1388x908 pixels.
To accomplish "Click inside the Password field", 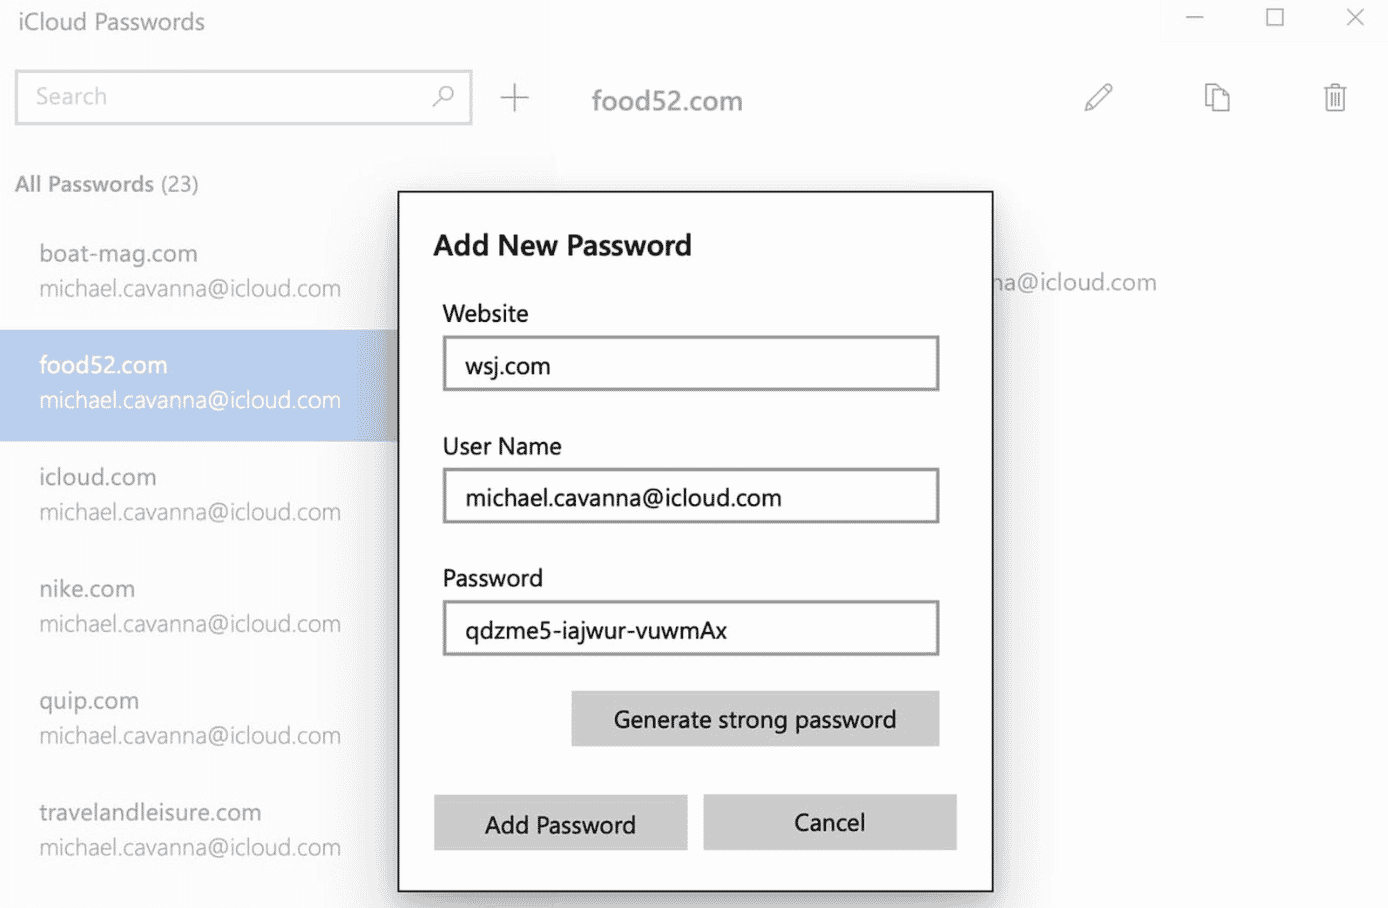I will (x=690, y=628).
